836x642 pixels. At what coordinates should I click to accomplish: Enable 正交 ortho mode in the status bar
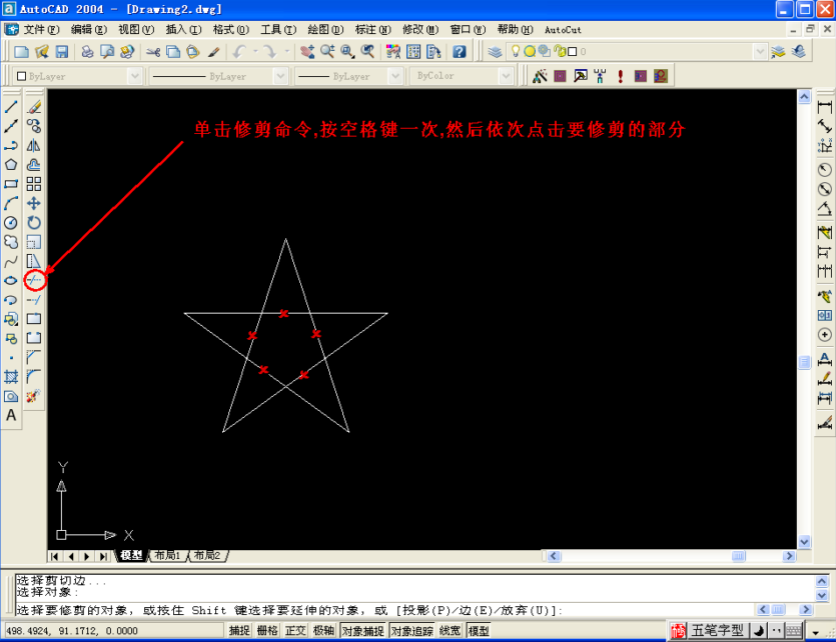[x=297, y=629]
